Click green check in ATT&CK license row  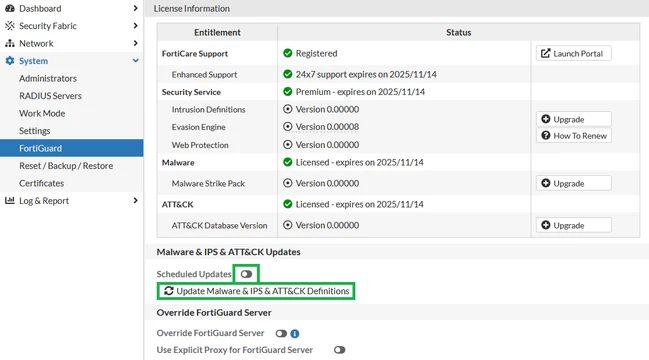[288, 204]
